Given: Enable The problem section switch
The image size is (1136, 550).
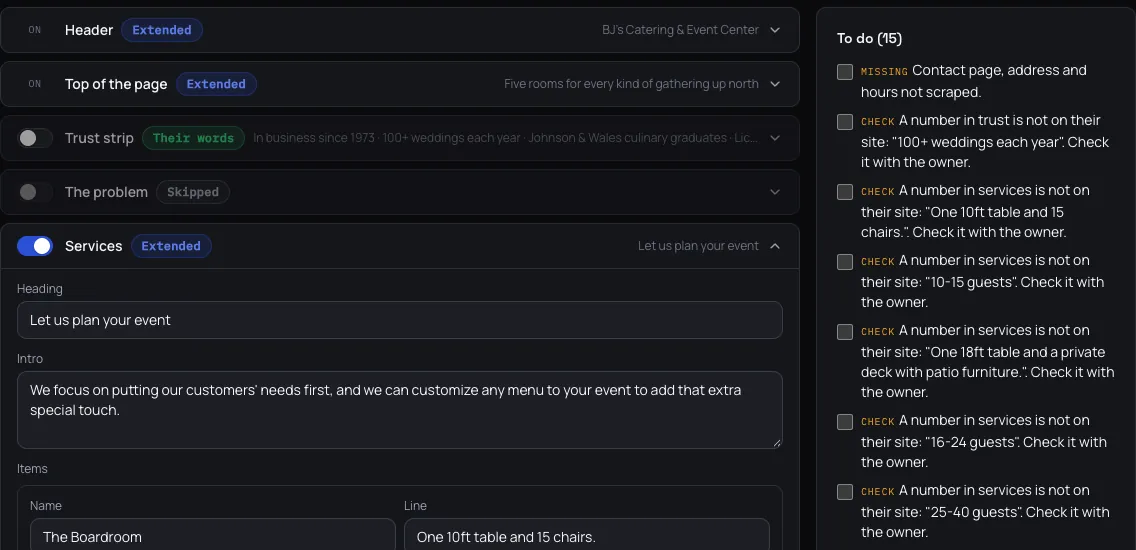Looking at the screenshot, I should (x=35, y=192).
